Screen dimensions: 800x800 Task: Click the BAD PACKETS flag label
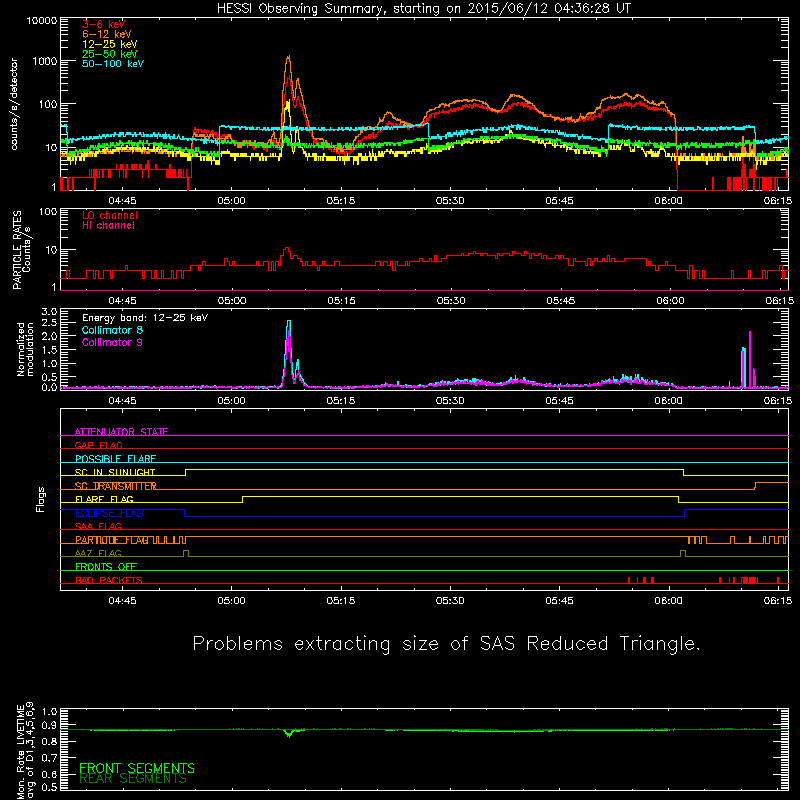(x=109, y=580)
